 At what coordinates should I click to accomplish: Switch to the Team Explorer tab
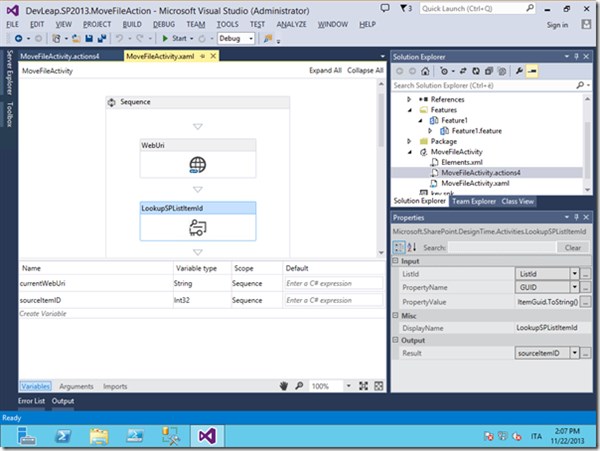click(474, 201)
